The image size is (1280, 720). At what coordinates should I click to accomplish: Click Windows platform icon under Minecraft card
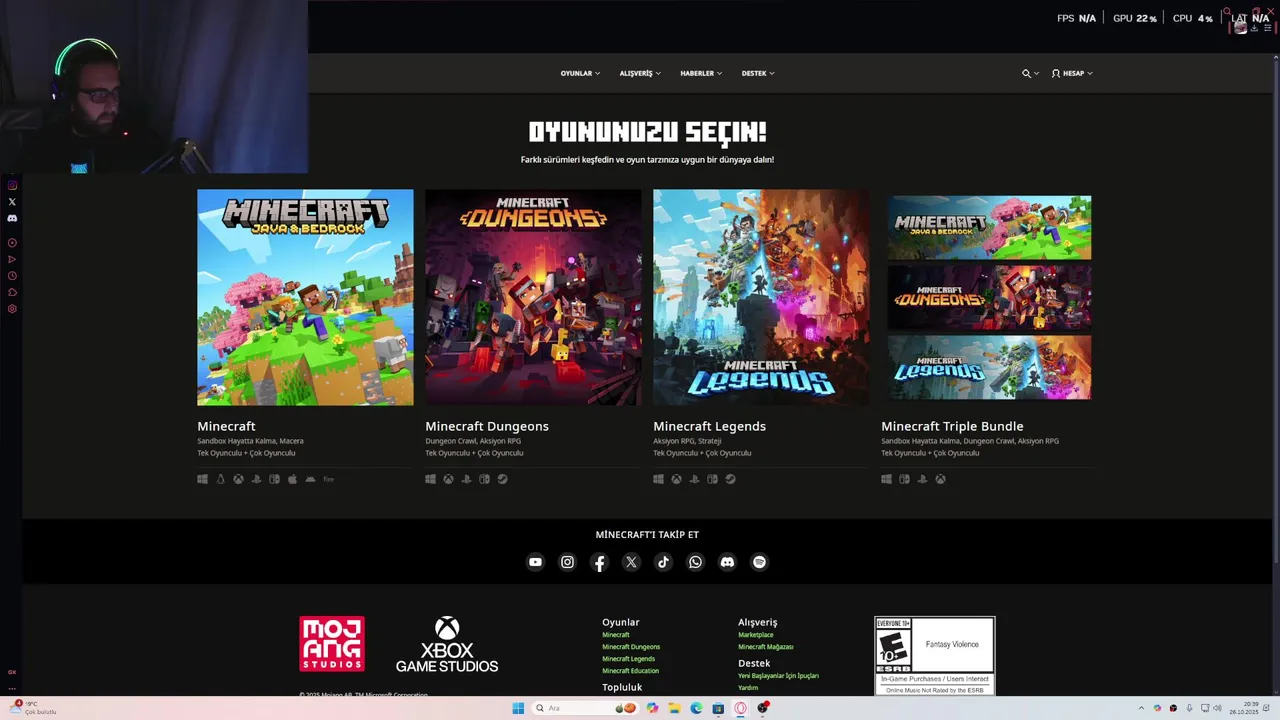[202, 479]
